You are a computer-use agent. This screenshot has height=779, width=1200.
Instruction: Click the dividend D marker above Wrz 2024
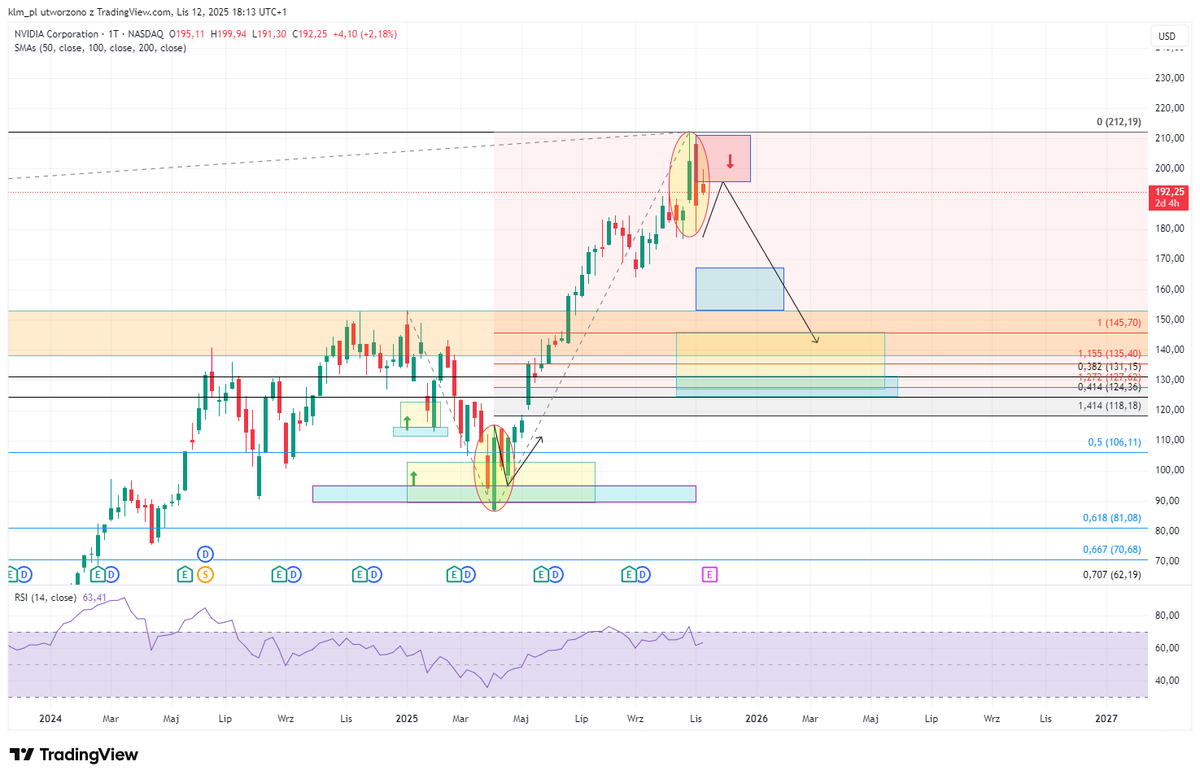(293, 574)
